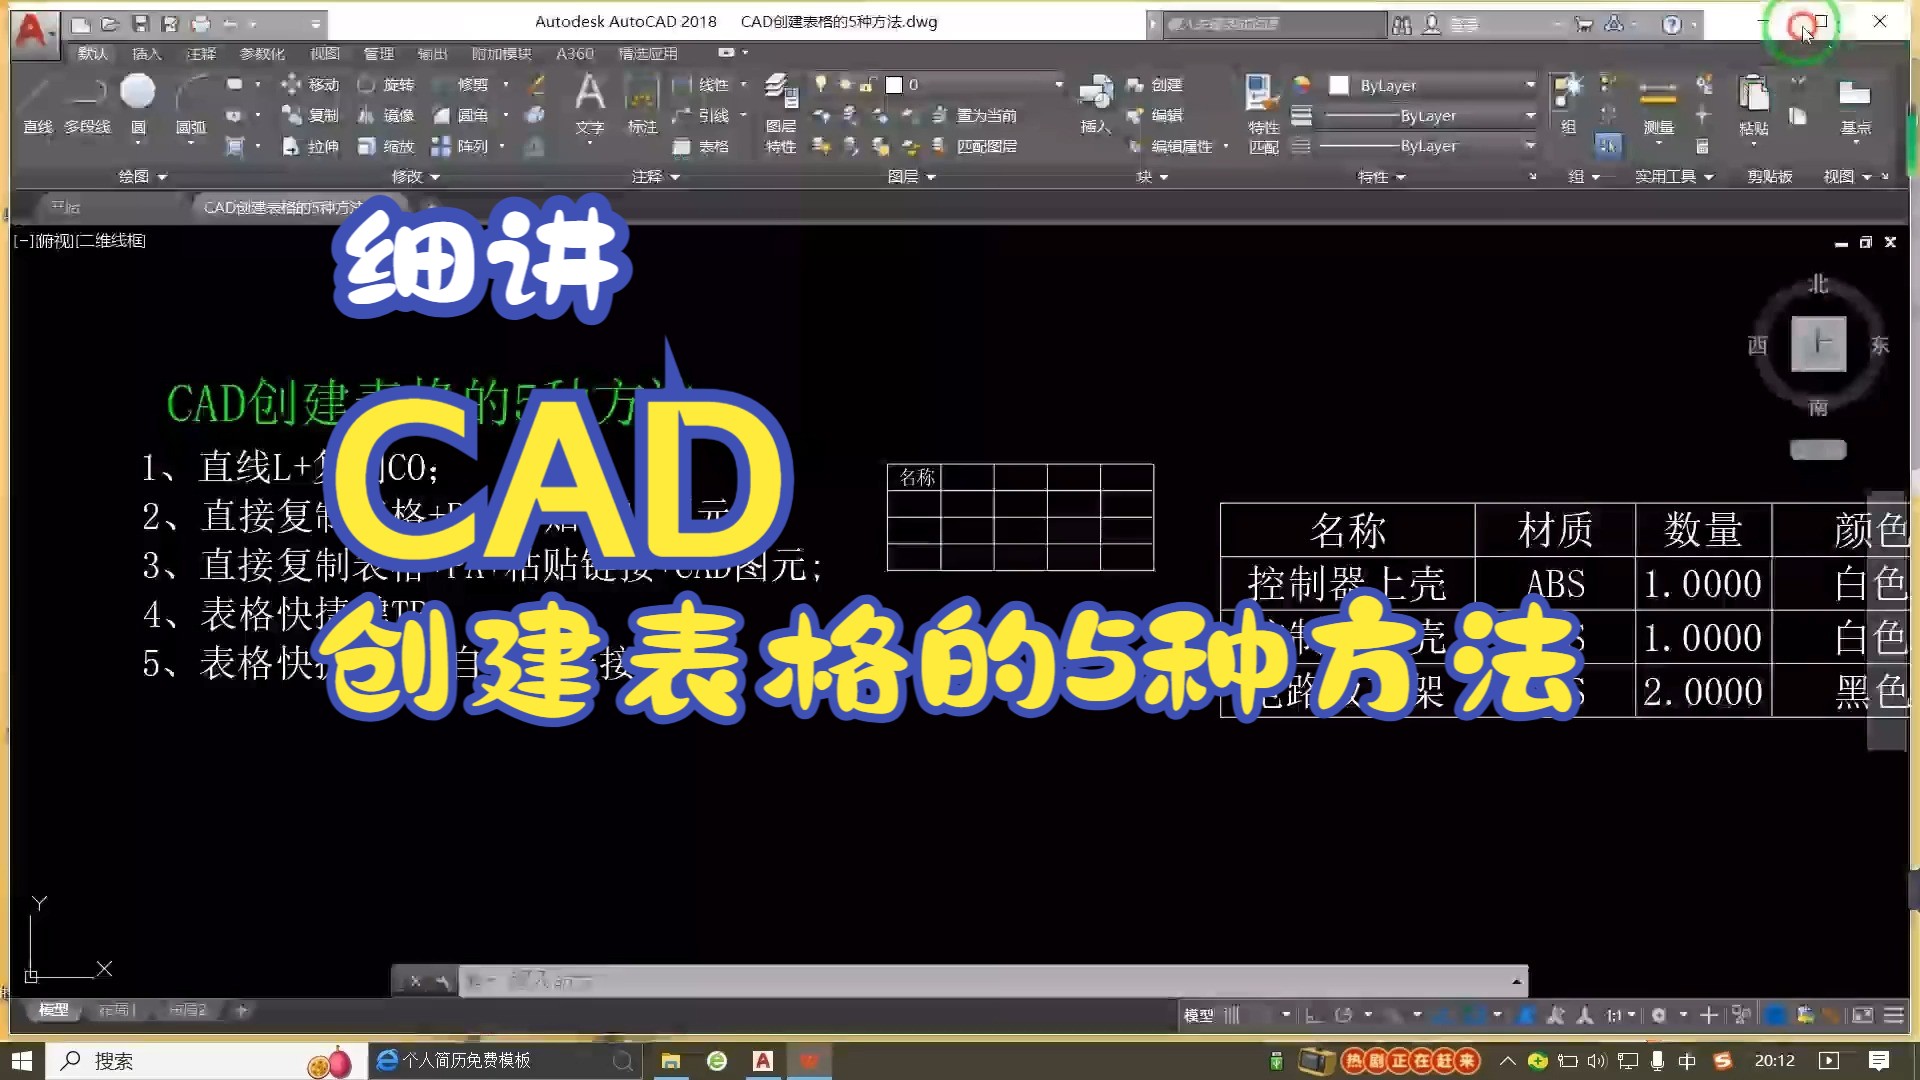Click the Array (阵列) tool

click(x=461, y=147)
